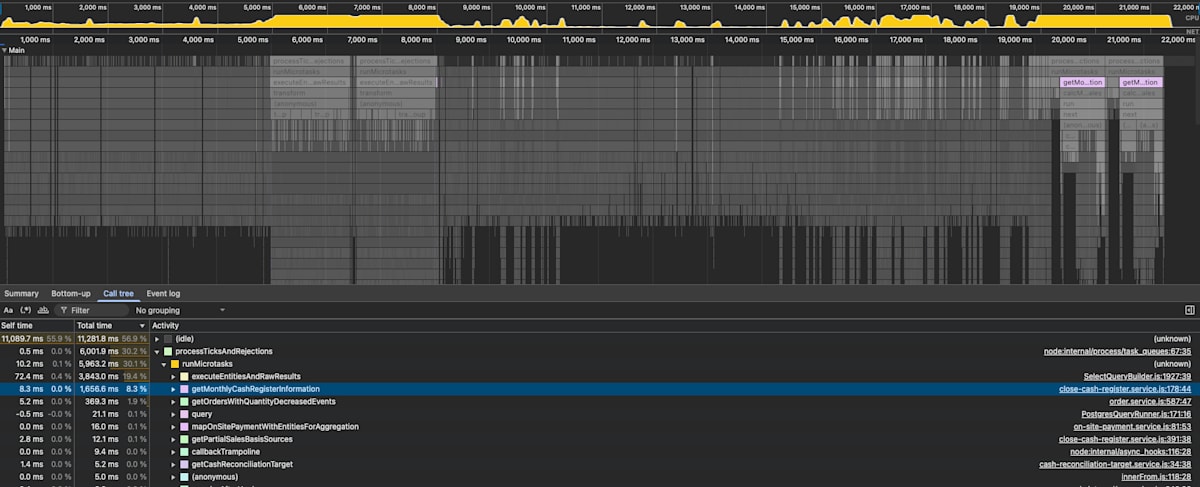Toggle the match whole word filter button
The width and height of the screenshot is (1200, 487).
[44, 310]
